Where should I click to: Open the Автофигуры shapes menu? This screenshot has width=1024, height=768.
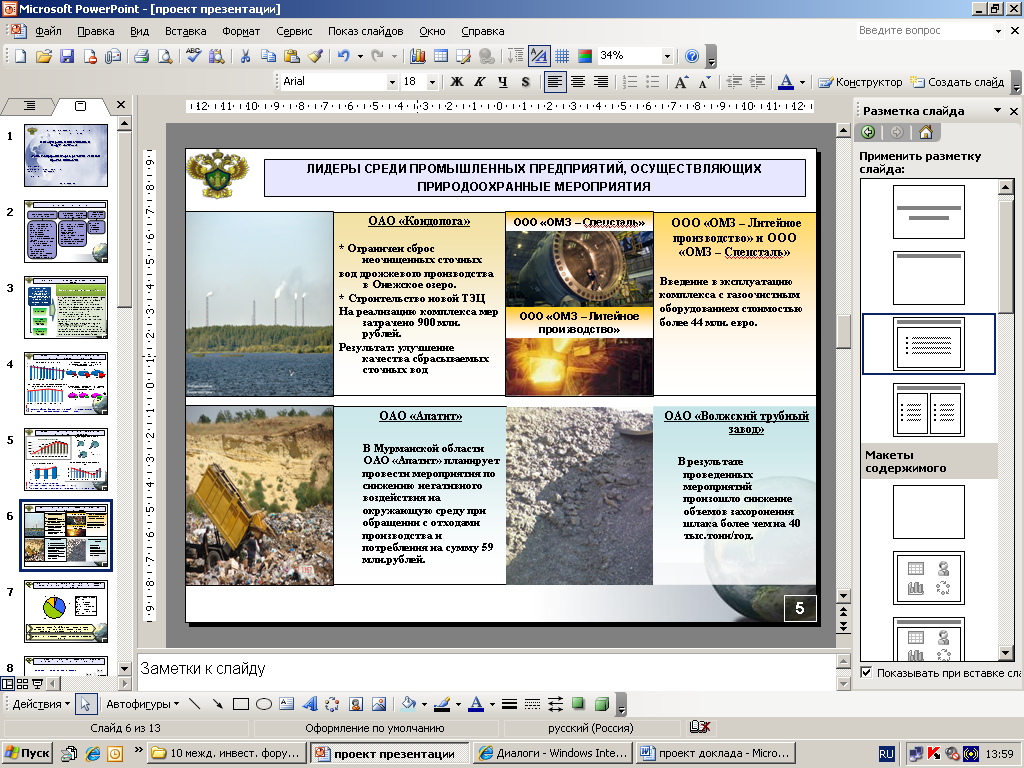142,704
